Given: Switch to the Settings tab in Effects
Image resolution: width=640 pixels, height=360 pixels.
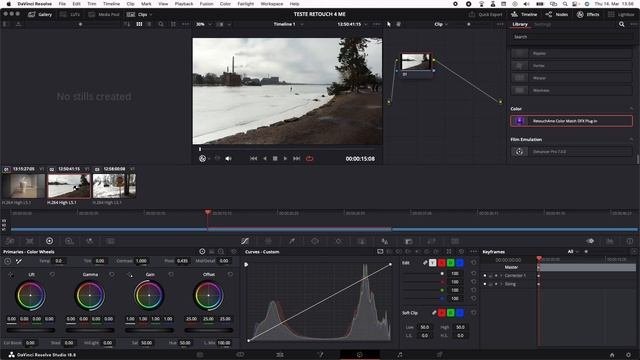Looking at the screenshot, I should pos(542,24).
